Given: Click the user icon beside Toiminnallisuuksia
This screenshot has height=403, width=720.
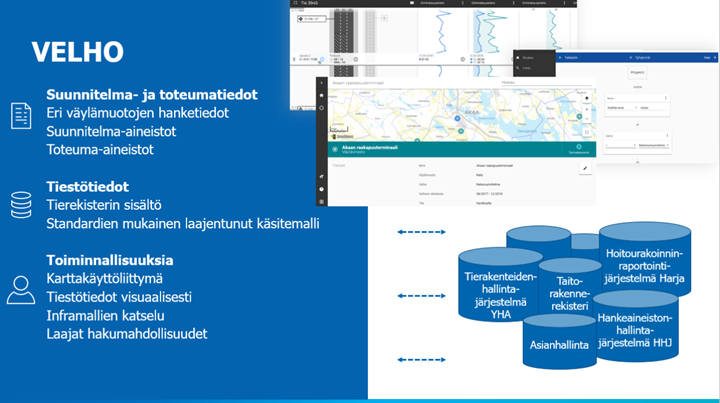Looking at the screenshot, I should (21, 290).
